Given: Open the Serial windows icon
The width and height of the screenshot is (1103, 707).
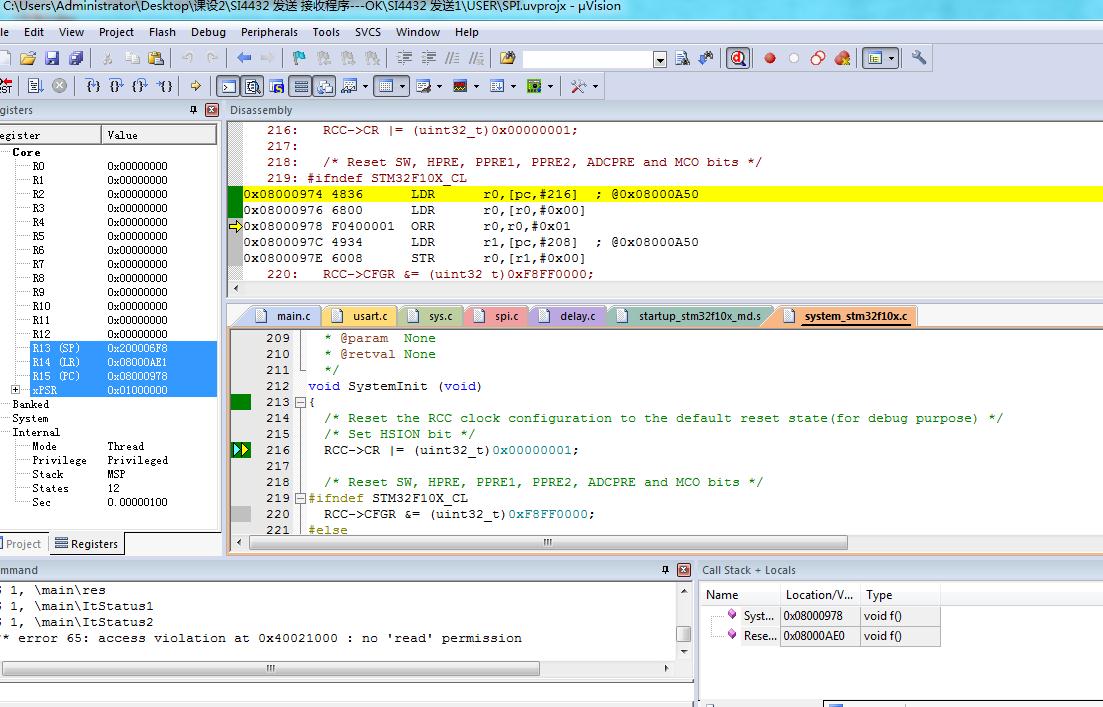Looking at the screenshot, I should pyautogui.click(x=423, y=86).
